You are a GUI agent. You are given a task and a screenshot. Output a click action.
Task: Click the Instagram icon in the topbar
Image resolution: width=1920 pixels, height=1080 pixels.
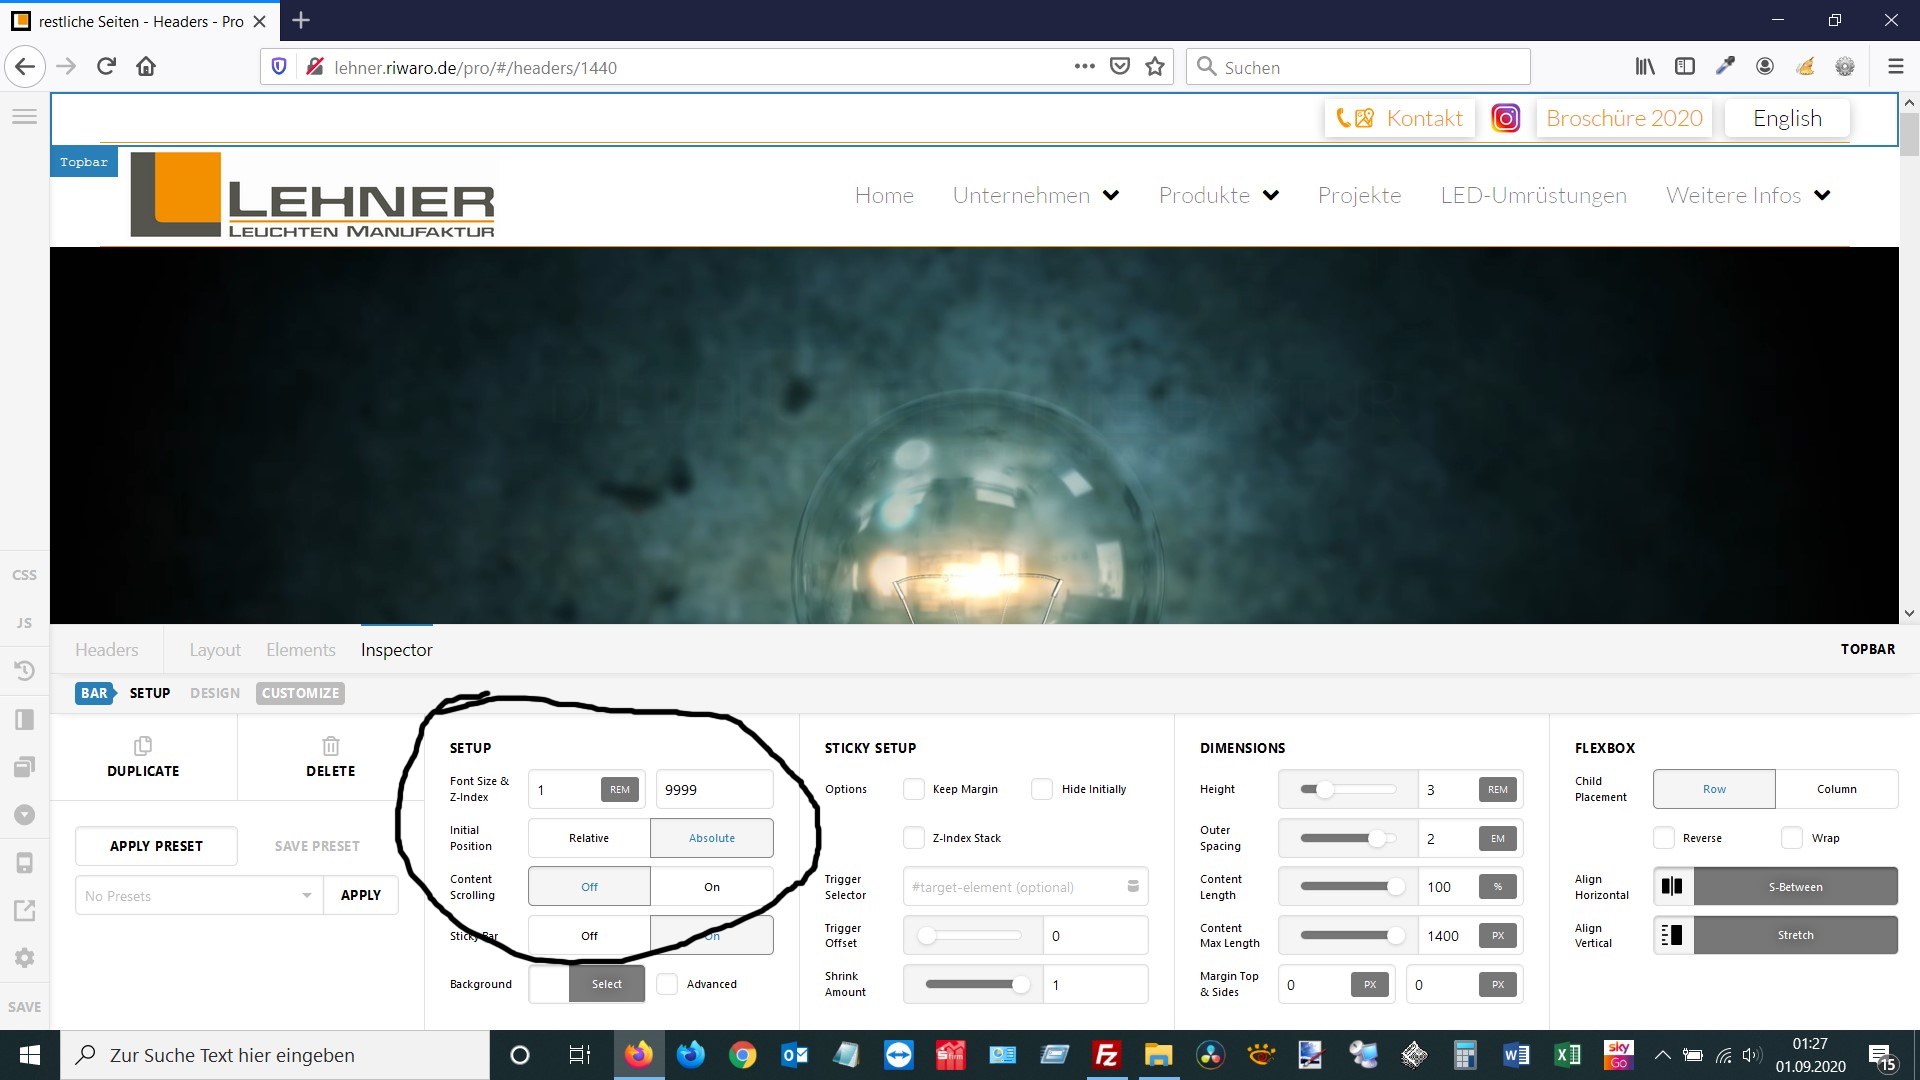tap(1505, 118)
